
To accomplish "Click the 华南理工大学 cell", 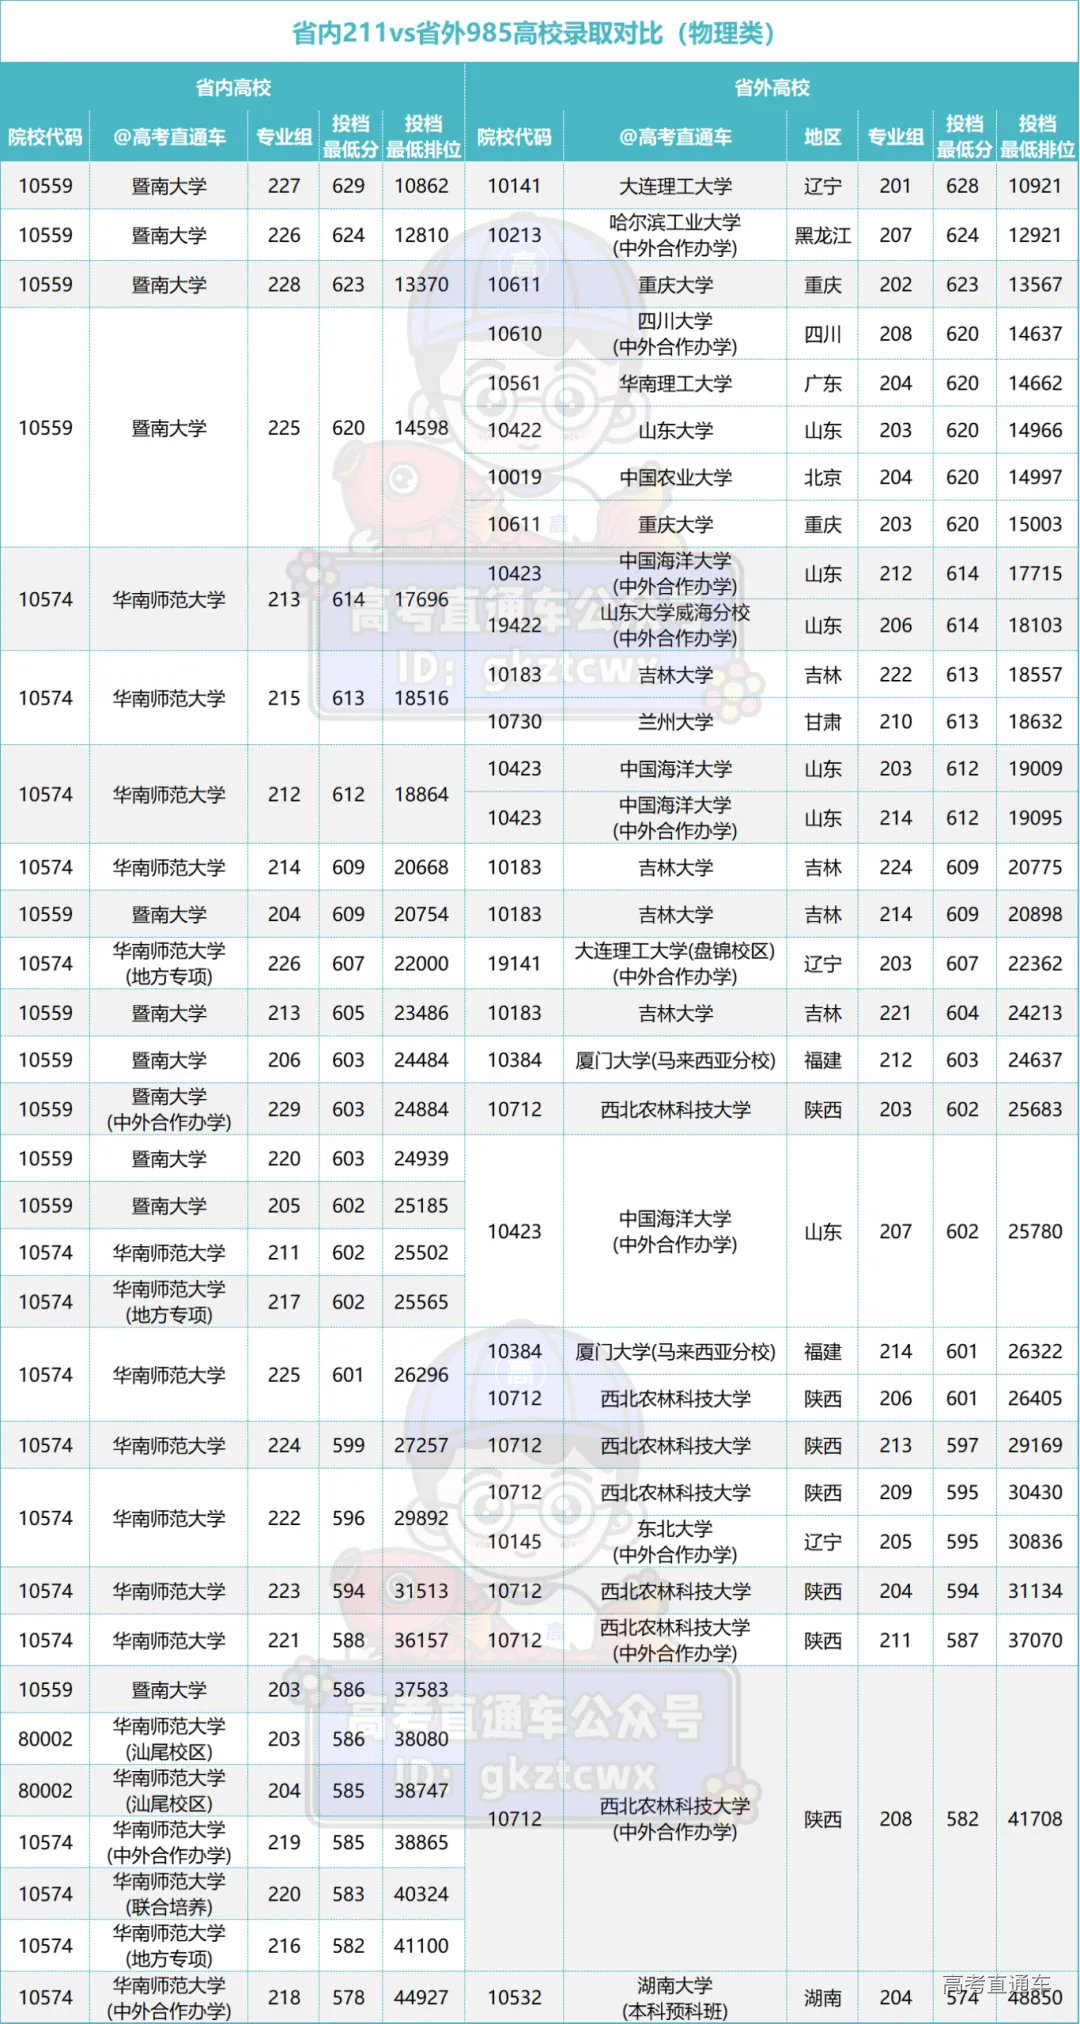I will click(675, 383).
